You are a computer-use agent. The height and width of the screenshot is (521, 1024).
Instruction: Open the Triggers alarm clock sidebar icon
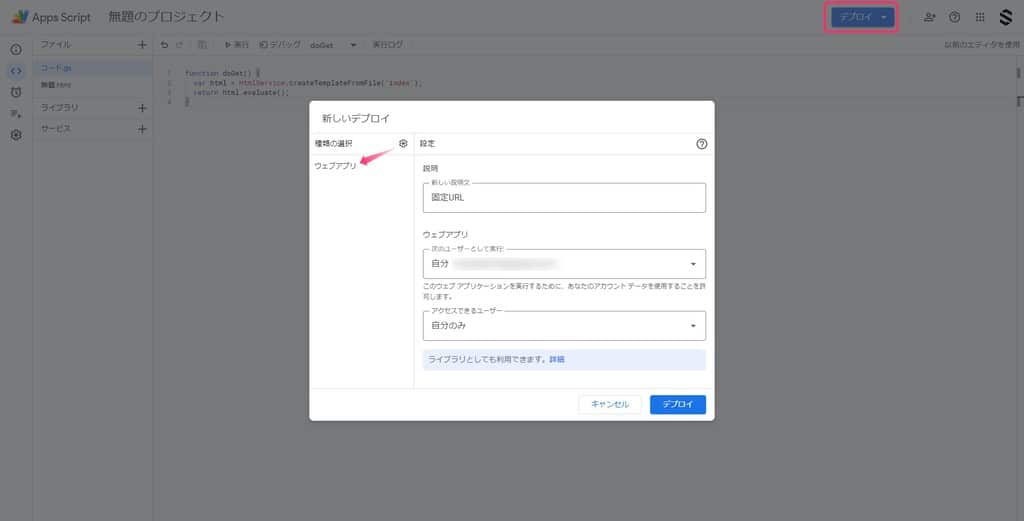16,92
